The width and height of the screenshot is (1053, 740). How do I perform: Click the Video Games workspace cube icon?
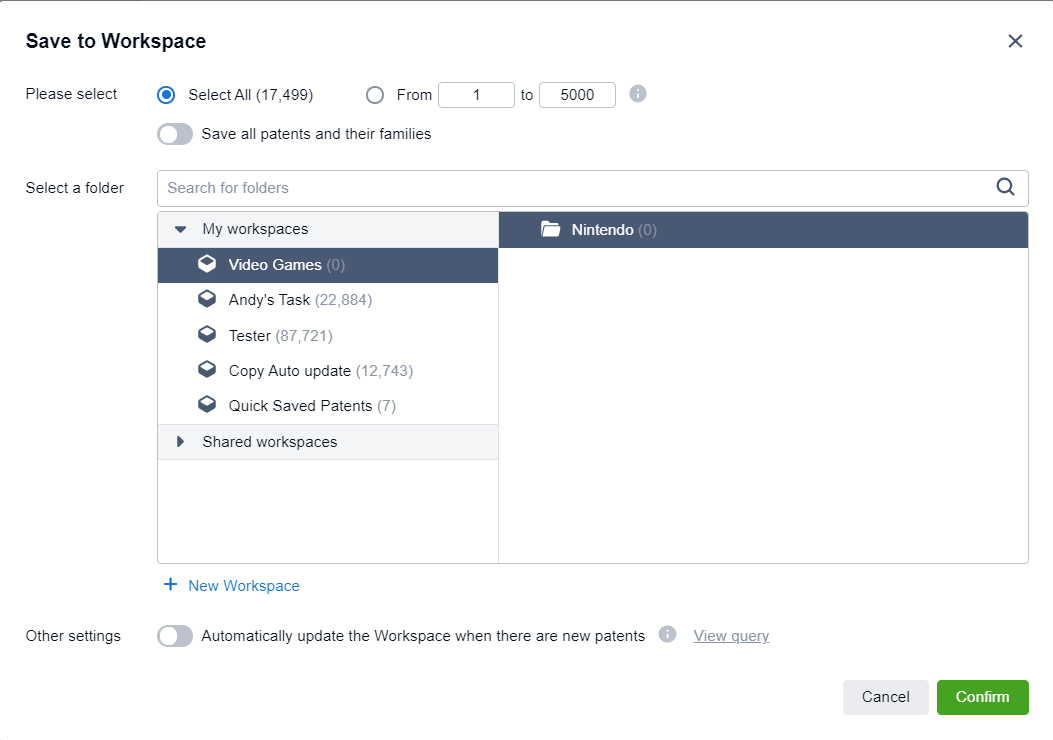pos(207,265)
